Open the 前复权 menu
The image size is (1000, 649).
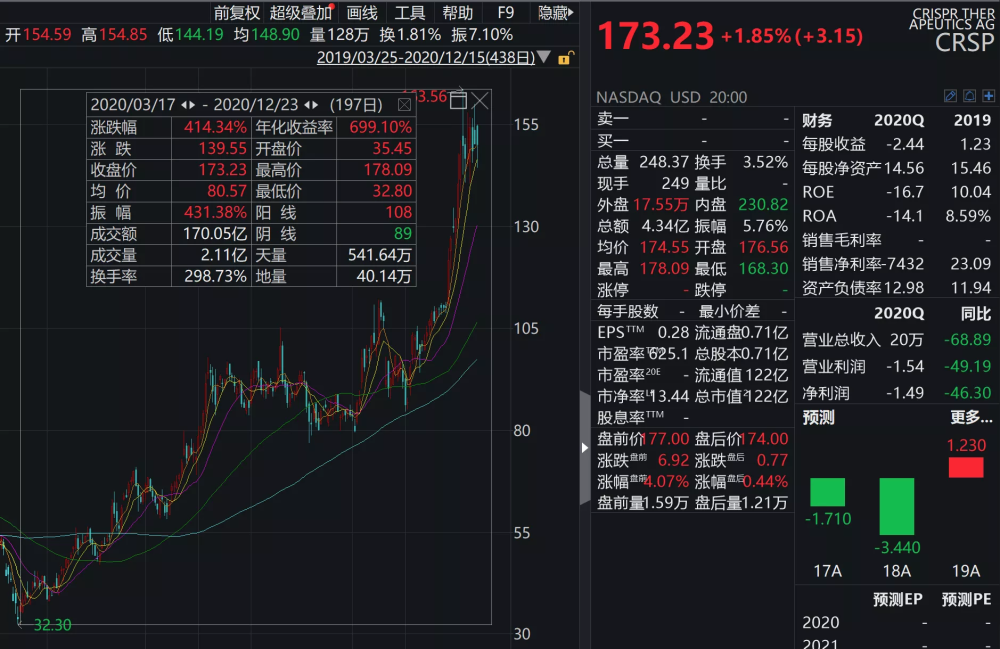237,12
